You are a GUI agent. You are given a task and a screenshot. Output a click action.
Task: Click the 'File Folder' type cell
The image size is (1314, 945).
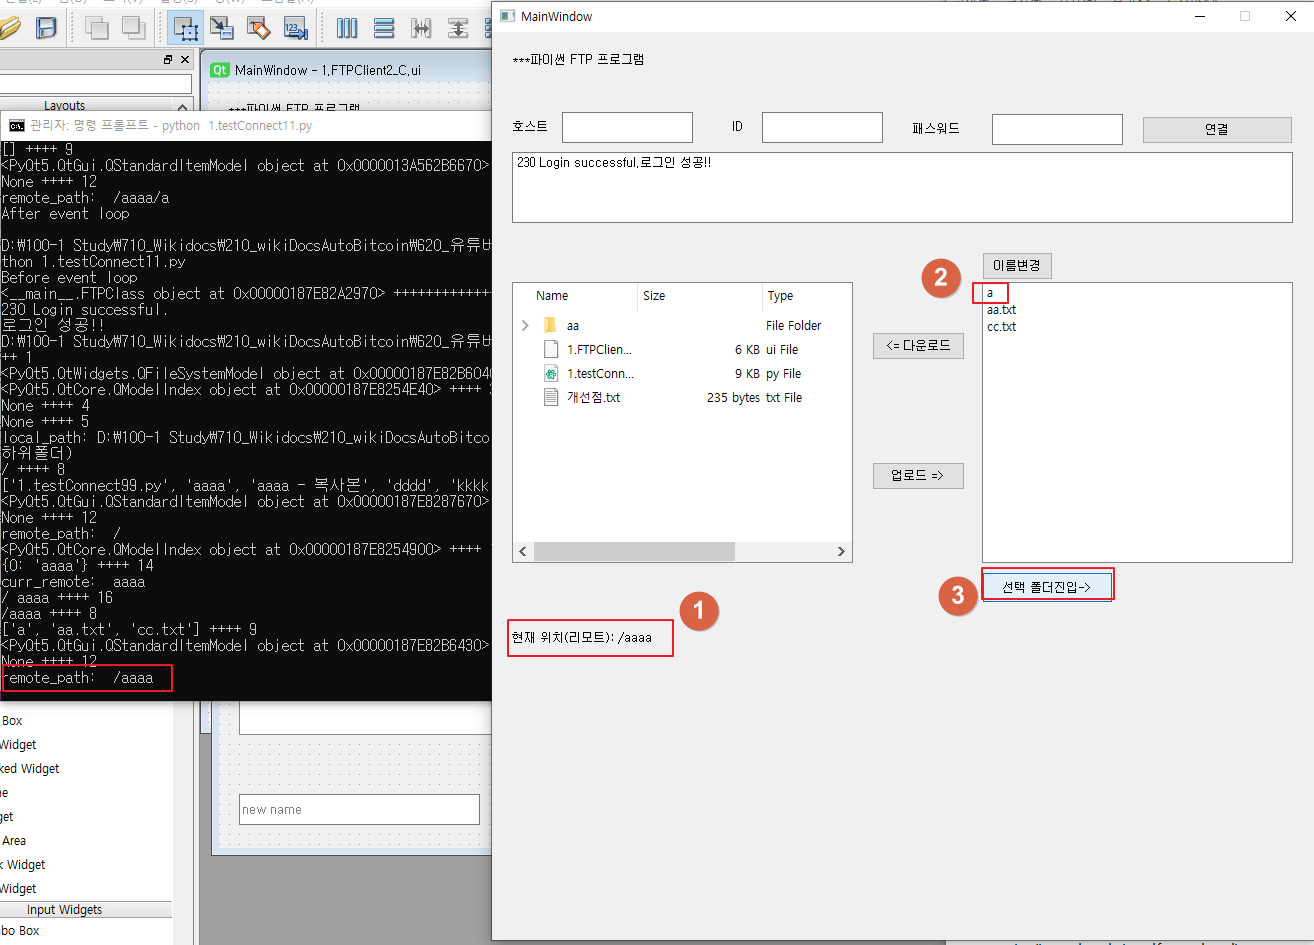[794, 326]
